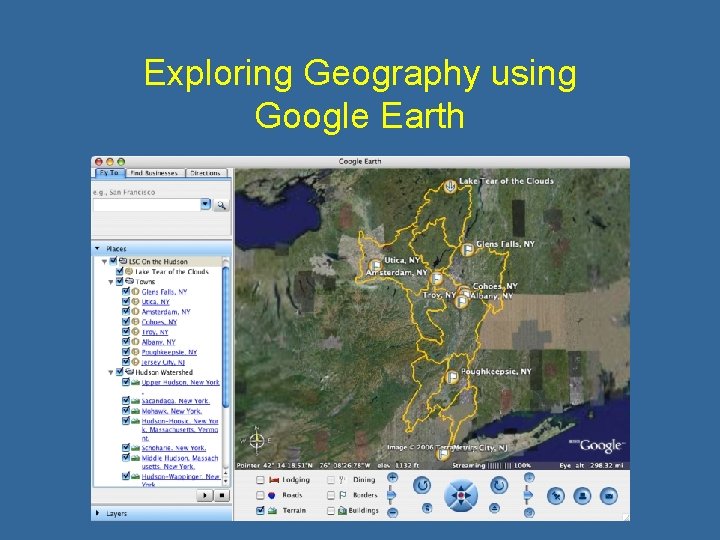The width and height of the screenshot is (720, 540).
Task: Select Amsterdam, NY in Towns list
Action: tap(166, 312)
